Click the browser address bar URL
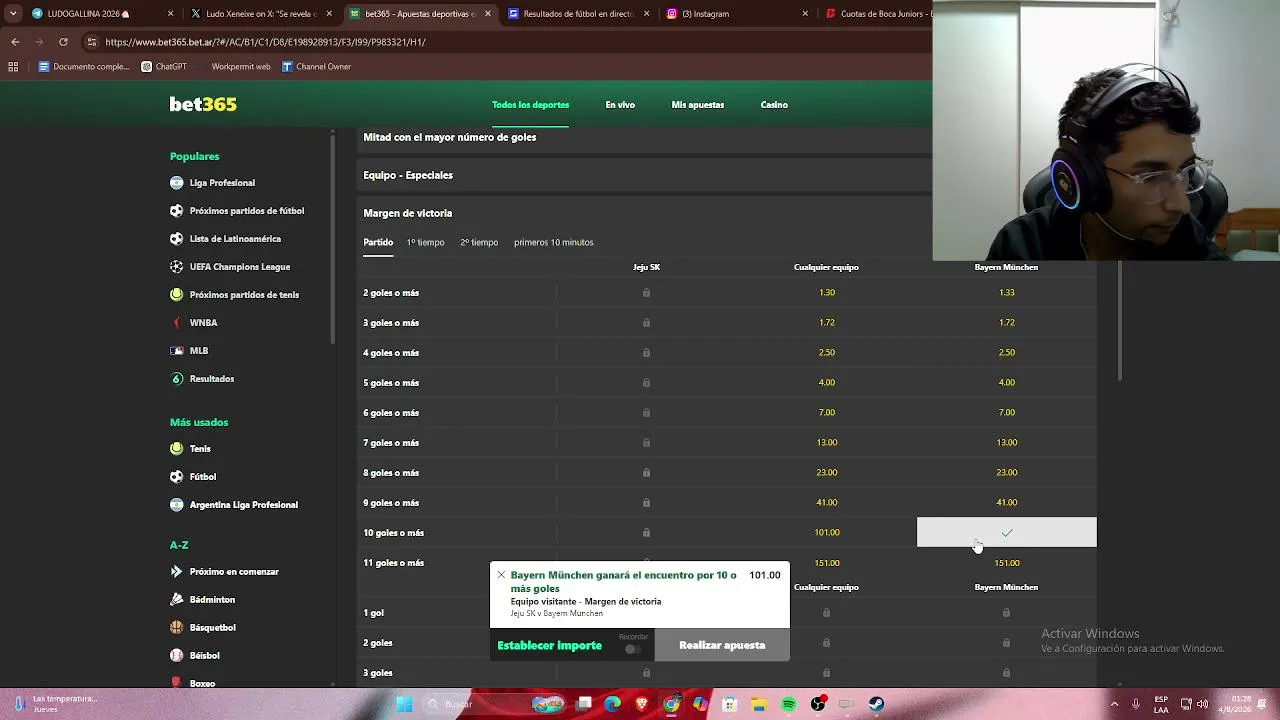The height and width of the screenshot is (720, 1280). (265, 42)
